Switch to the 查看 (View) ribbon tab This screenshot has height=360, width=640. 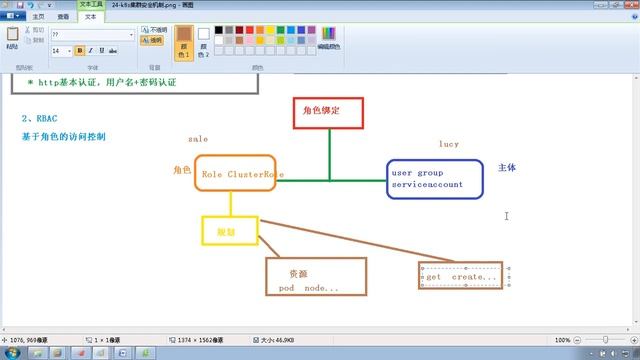[x=63, y=17]
